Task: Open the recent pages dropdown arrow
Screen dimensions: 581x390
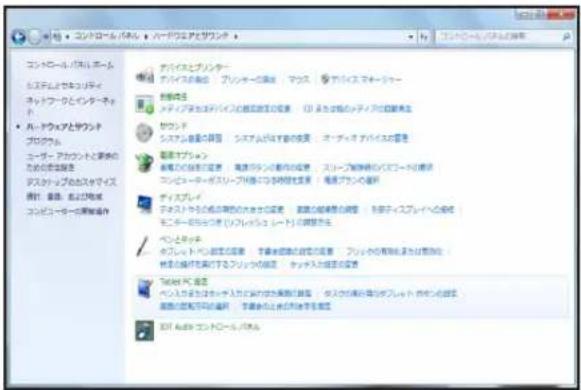Action: coord(46,37)
